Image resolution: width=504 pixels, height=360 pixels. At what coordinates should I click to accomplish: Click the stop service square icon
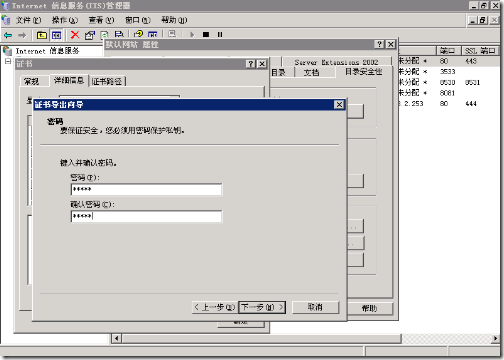pyautogui.click(x=206, y=34)
